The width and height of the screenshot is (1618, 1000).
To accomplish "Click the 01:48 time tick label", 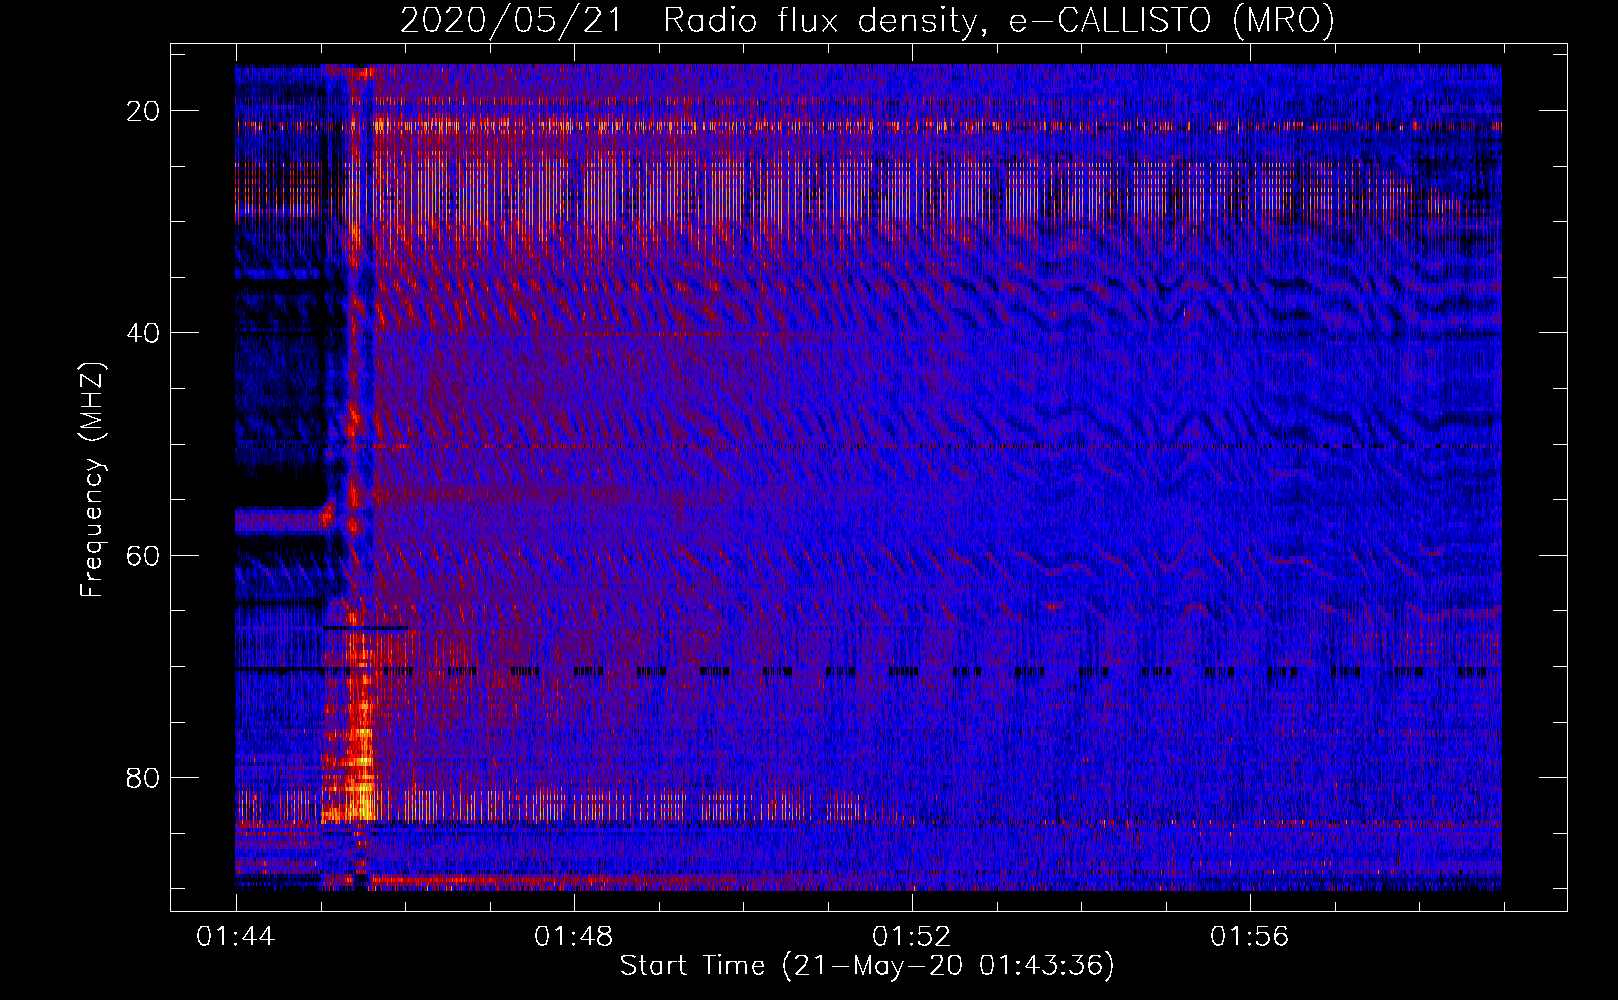I will click(574, 937).
